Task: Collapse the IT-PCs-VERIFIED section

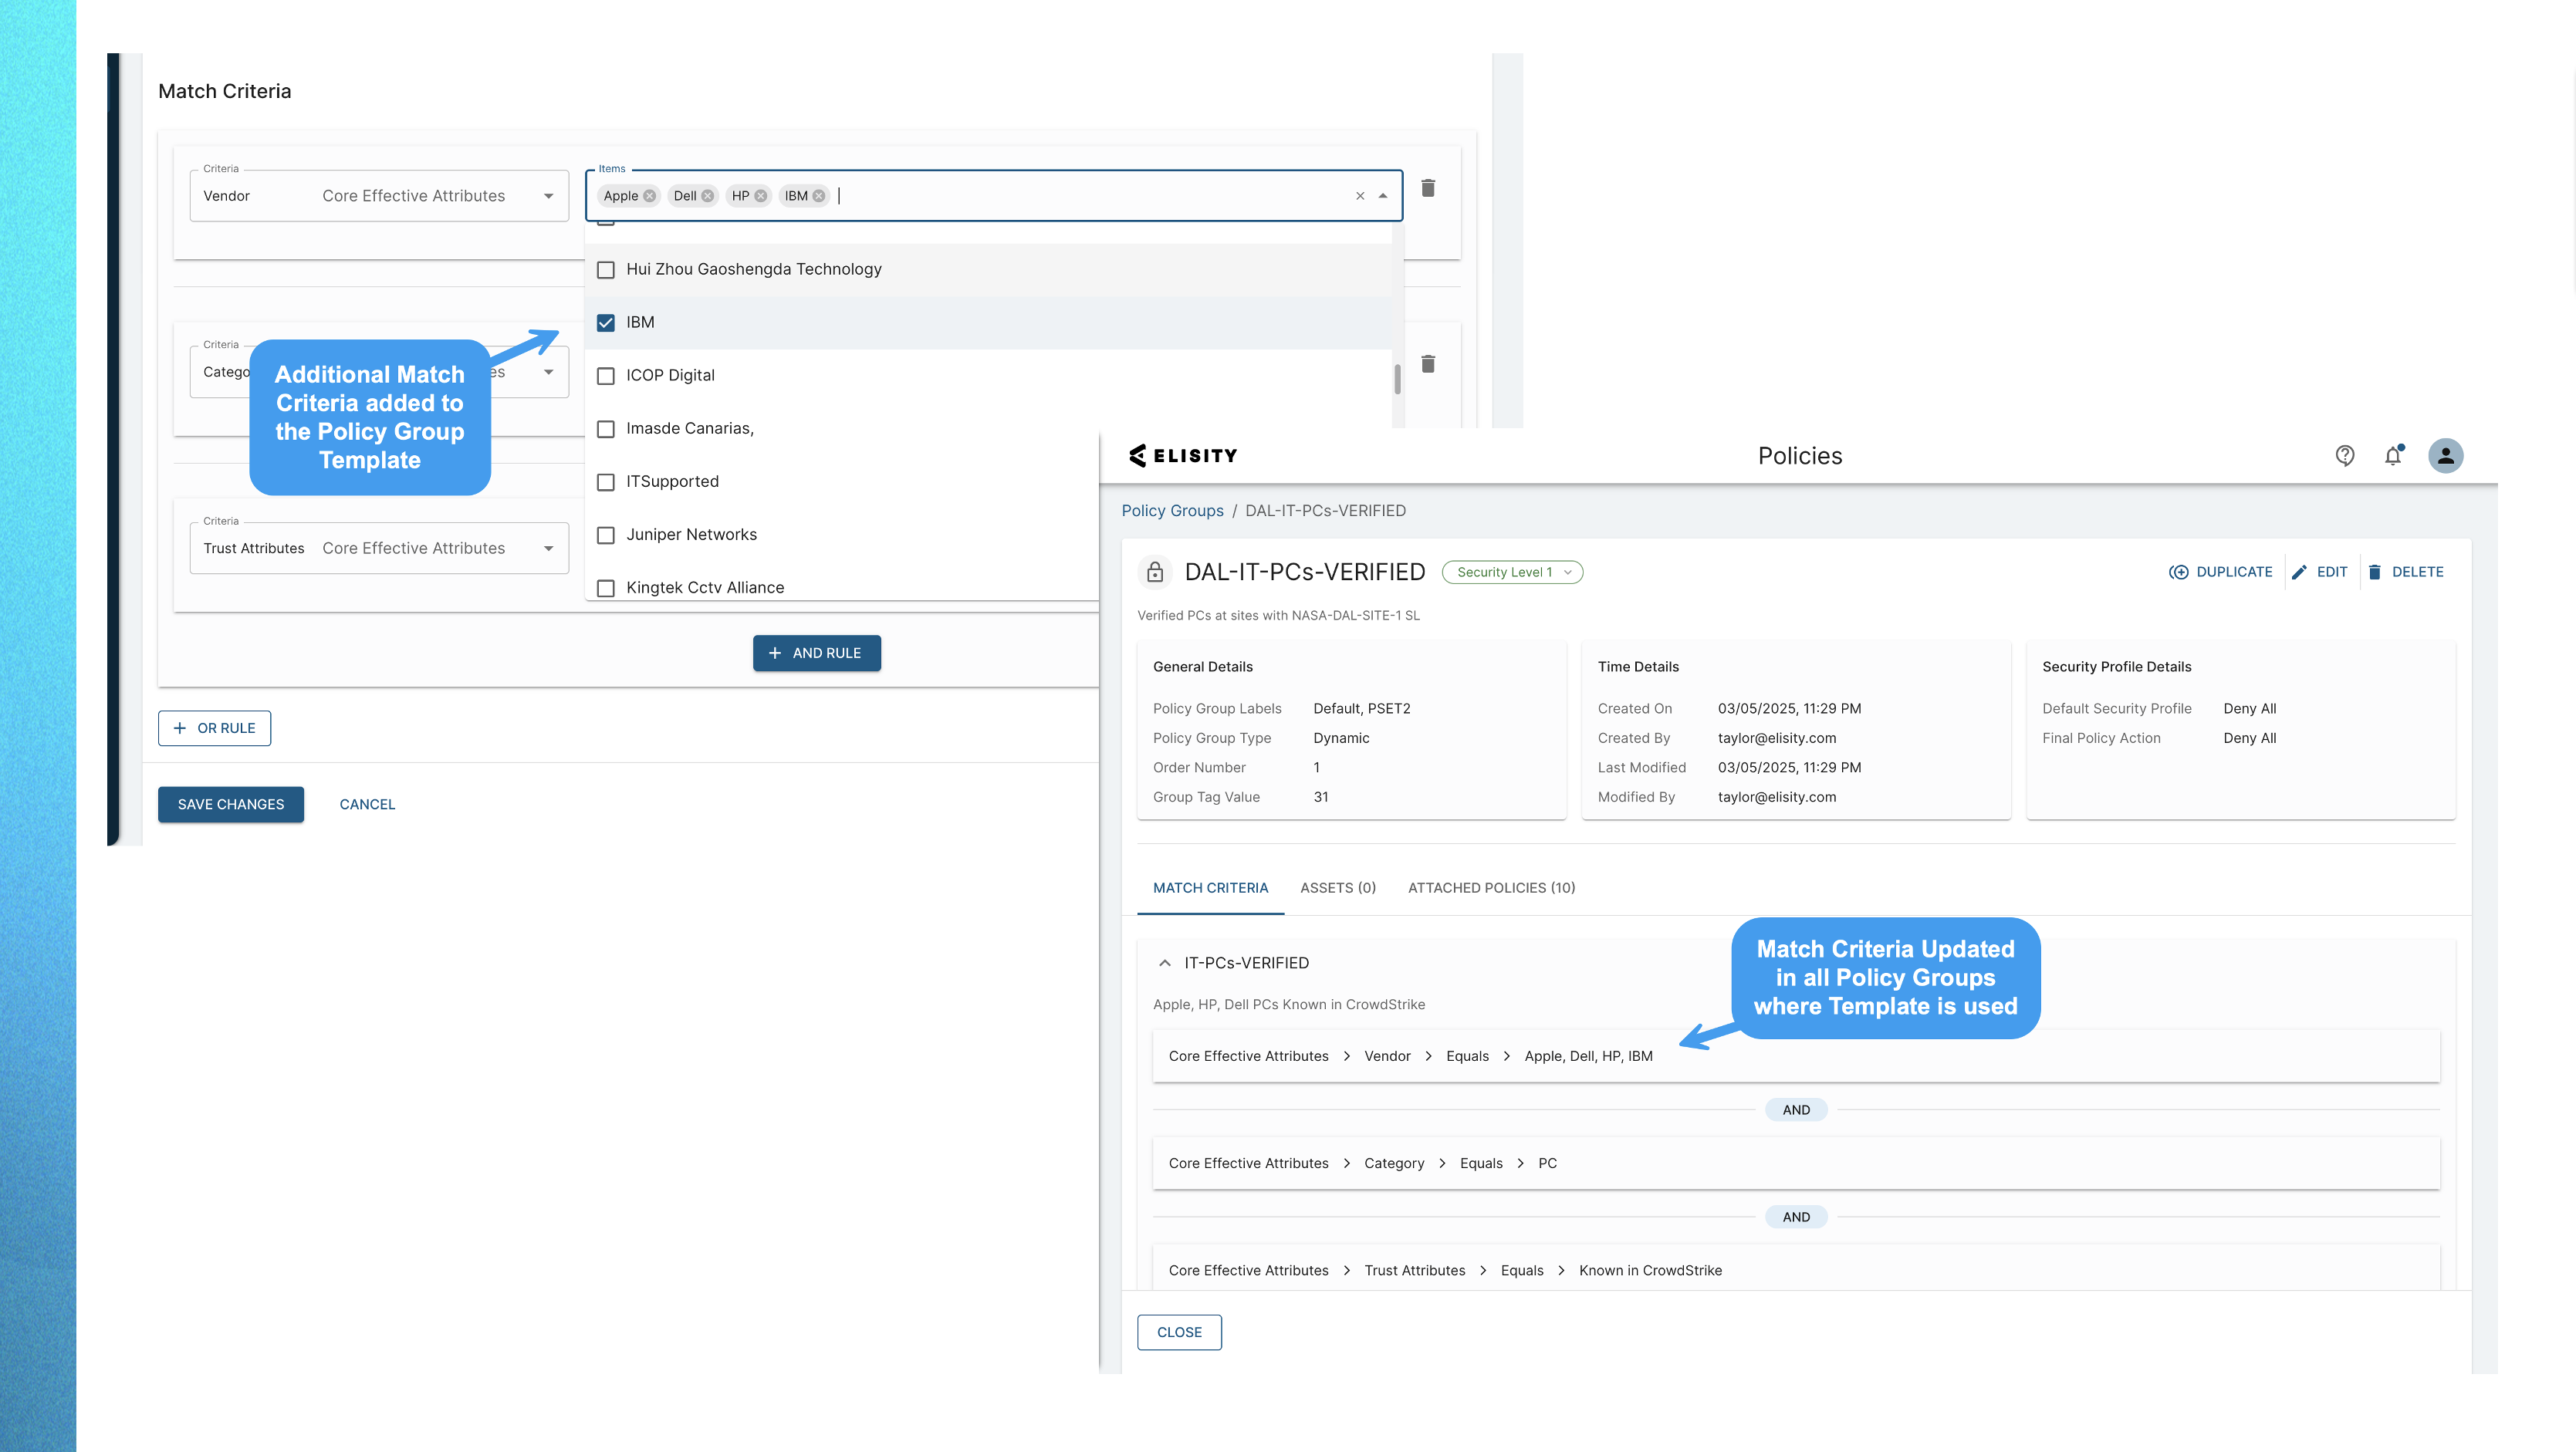Action: pos(1165,963)
